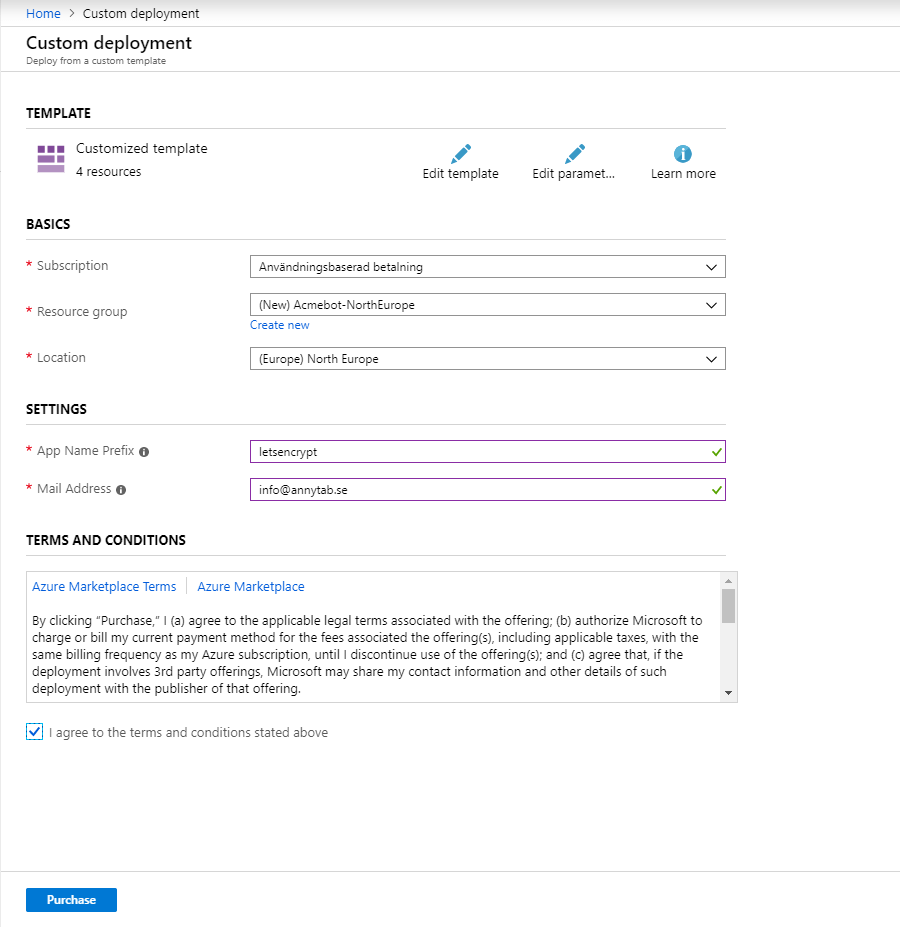Click the Mail Address info icon
The width and height of the screenshot is (900, 927).
pyautogui.click(x=121, y=490)
